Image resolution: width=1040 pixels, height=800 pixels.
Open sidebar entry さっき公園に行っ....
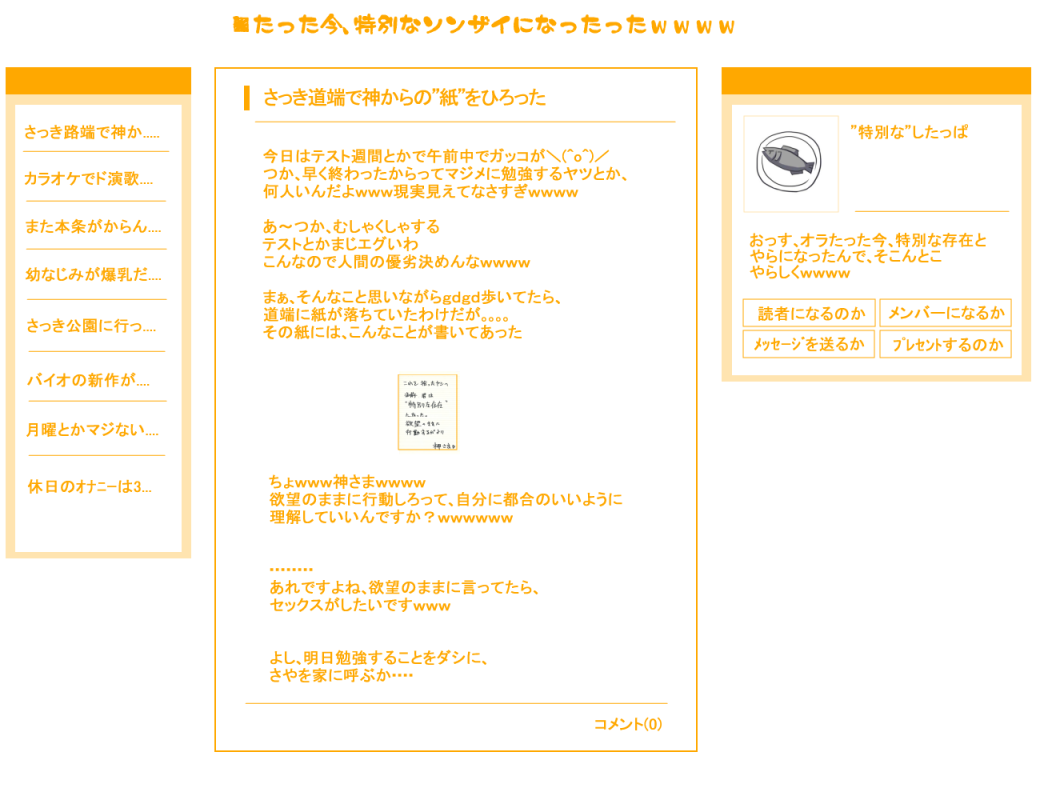pos(92,326)
